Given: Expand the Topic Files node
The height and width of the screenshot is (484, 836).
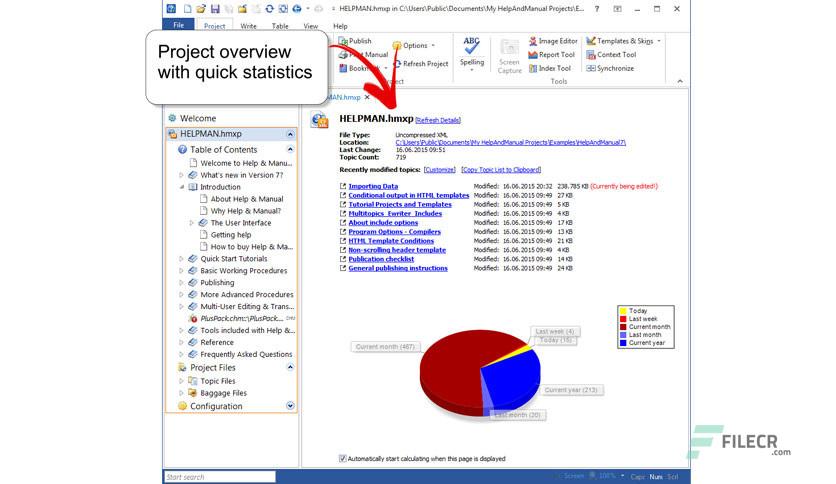Looking at the screenshot, I should tap(181, 381).
